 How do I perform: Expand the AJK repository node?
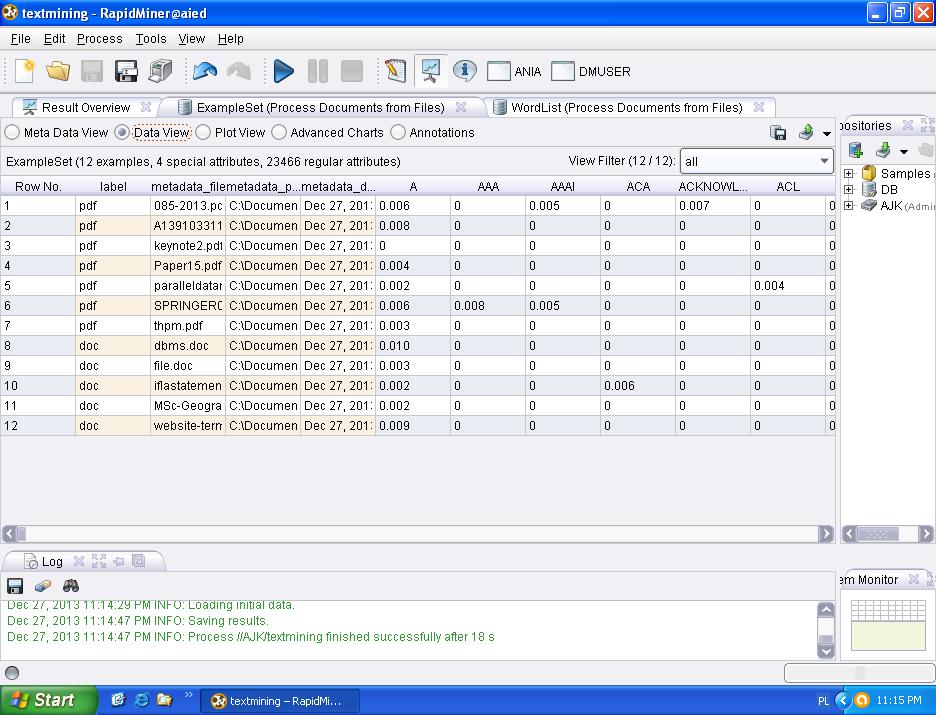848,206
